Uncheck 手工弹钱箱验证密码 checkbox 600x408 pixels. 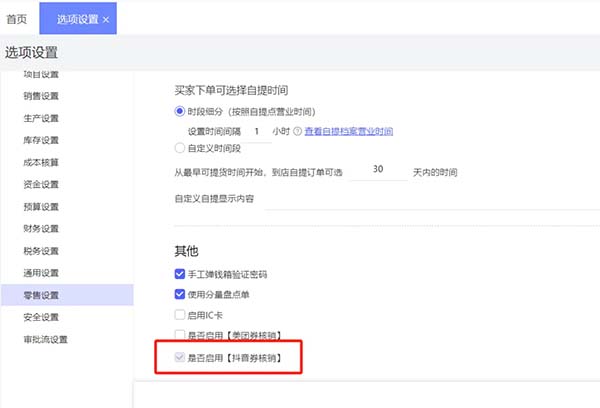179,274
